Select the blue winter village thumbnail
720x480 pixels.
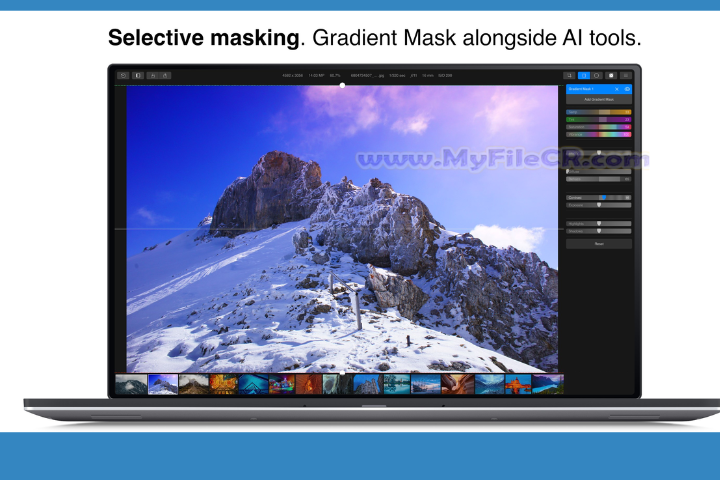[426, 384]
